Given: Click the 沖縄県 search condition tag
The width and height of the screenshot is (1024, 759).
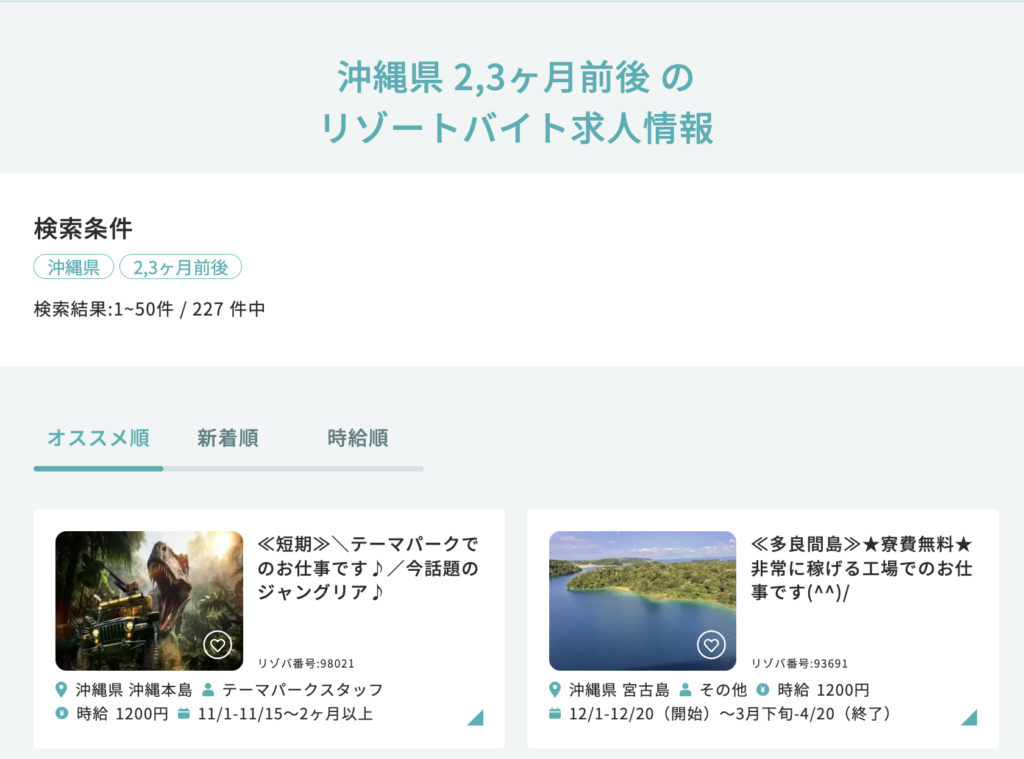Looking at the screenshot, I should 73,267.
